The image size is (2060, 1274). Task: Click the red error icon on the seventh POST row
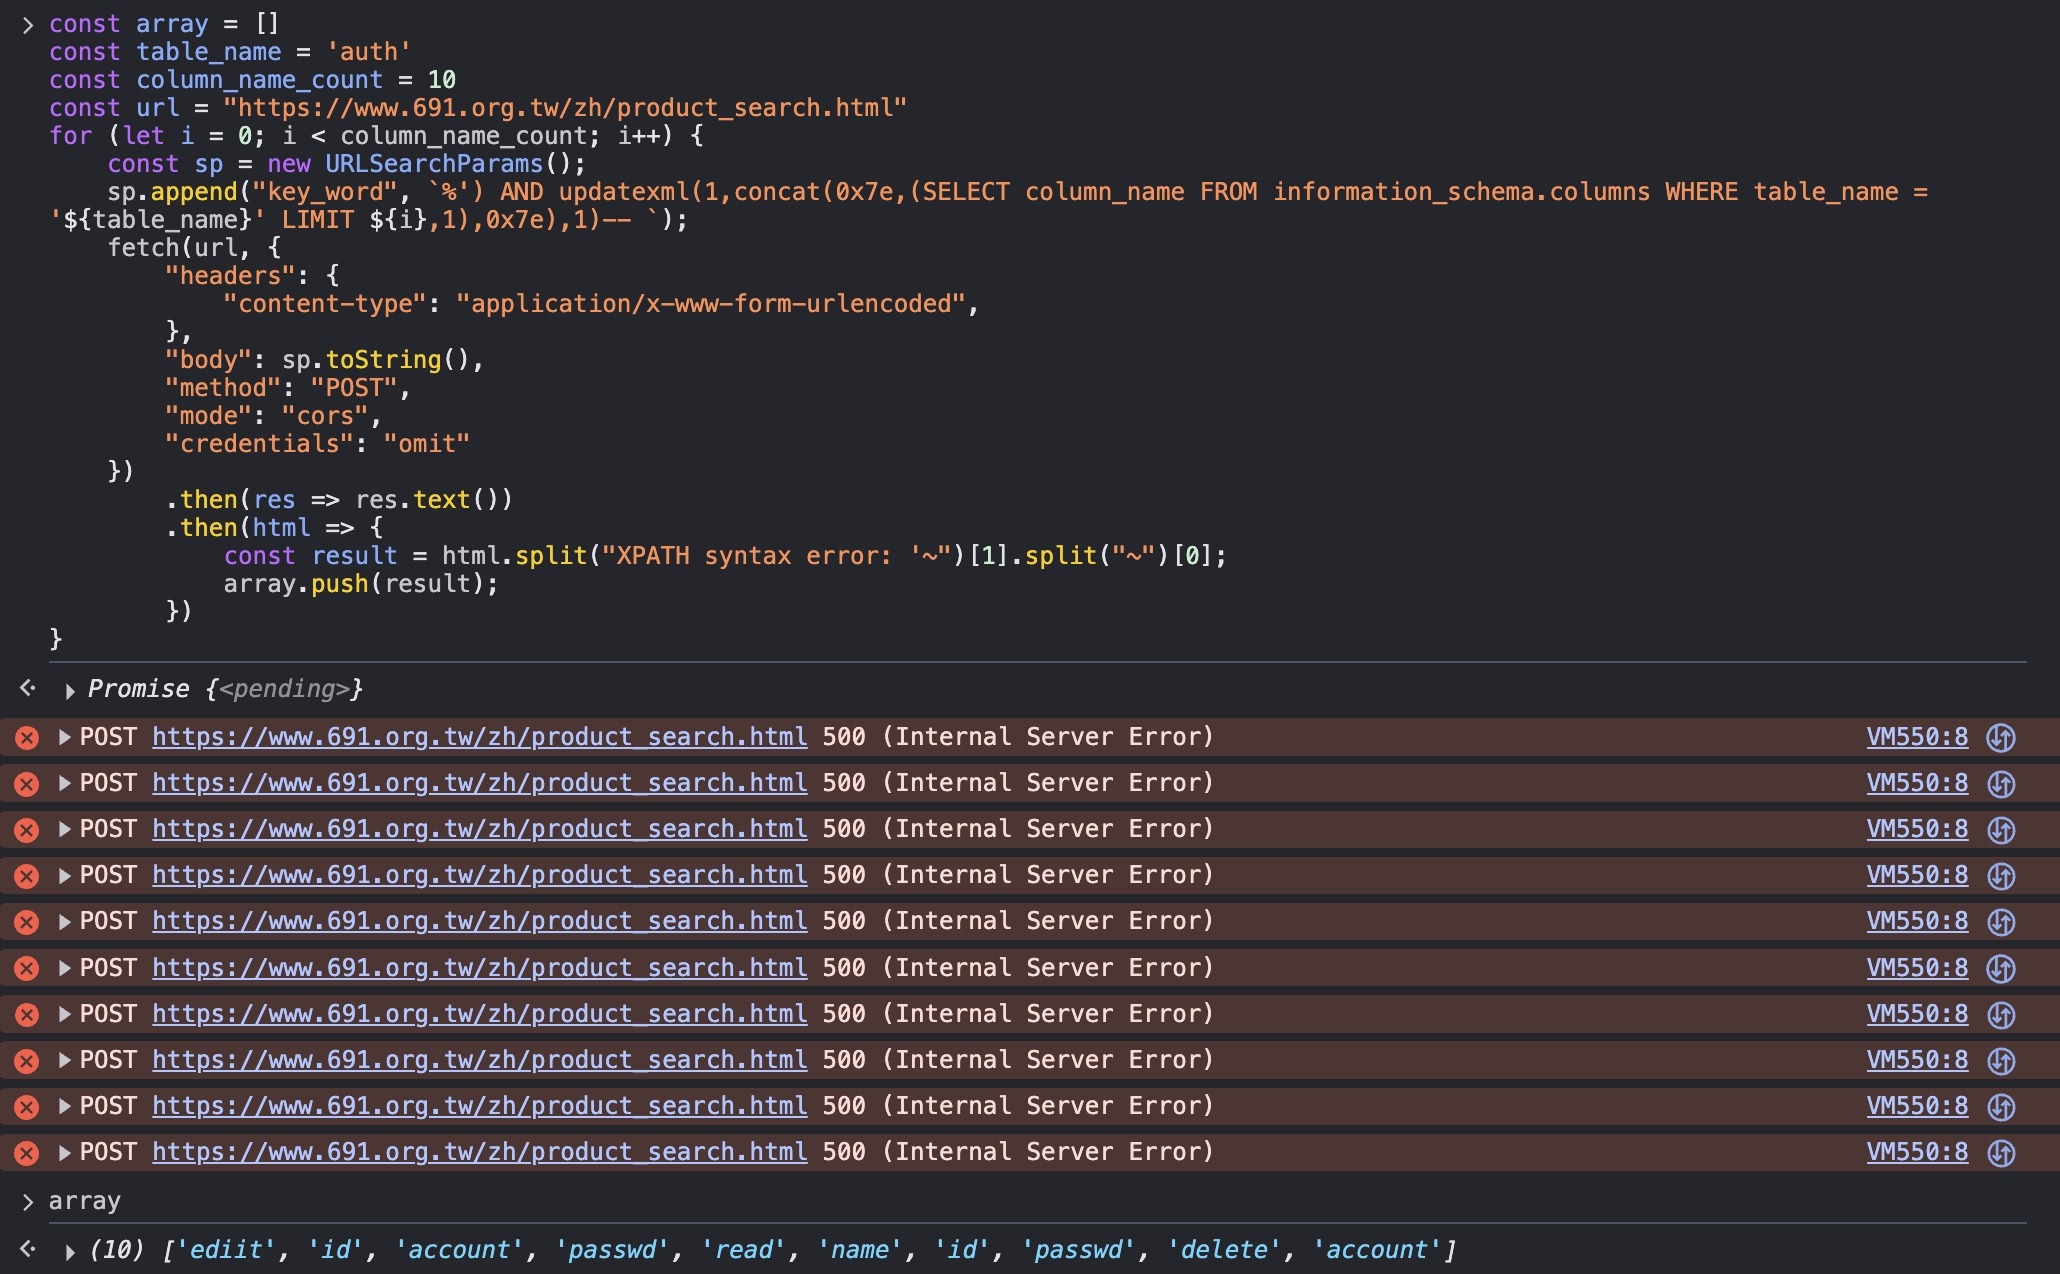coord(27,1015)
